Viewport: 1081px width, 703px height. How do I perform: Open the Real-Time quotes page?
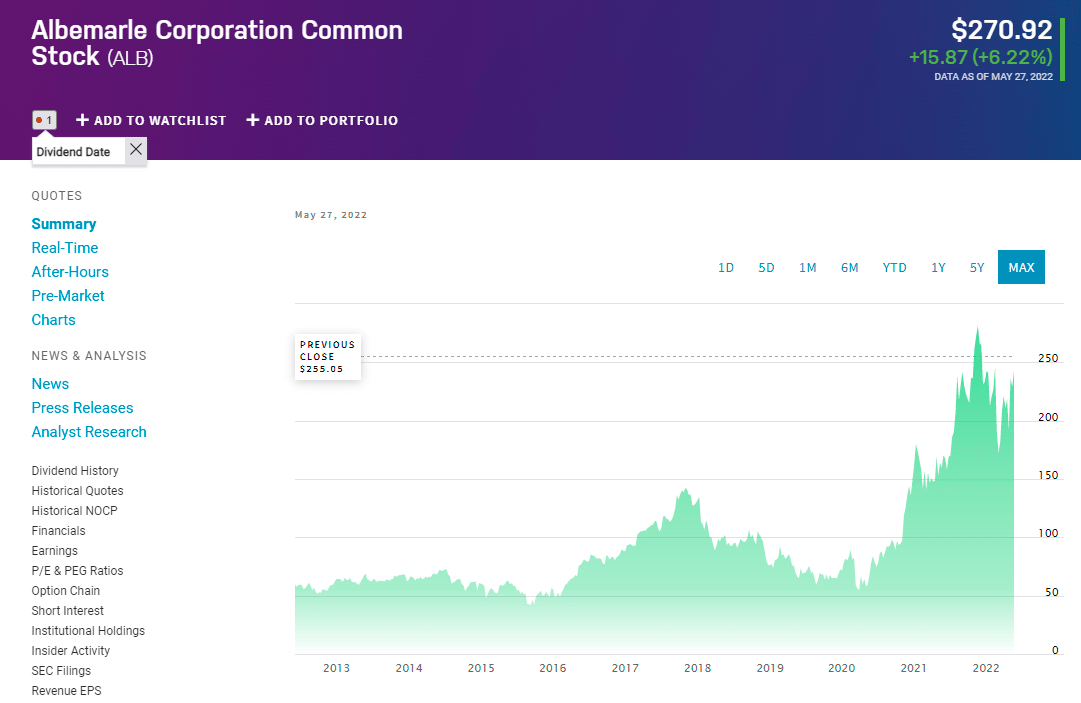tap(65, 248)
